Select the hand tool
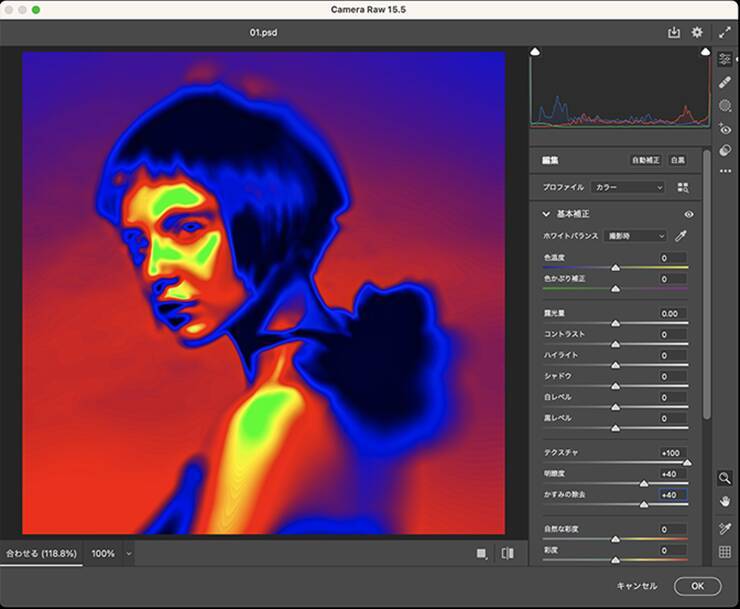740x609 pixels. tap(725, 501)
